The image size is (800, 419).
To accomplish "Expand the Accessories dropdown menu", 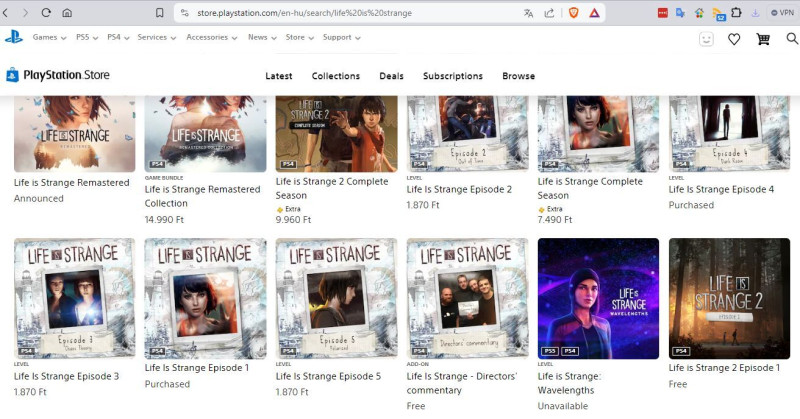I will [212, 37].
